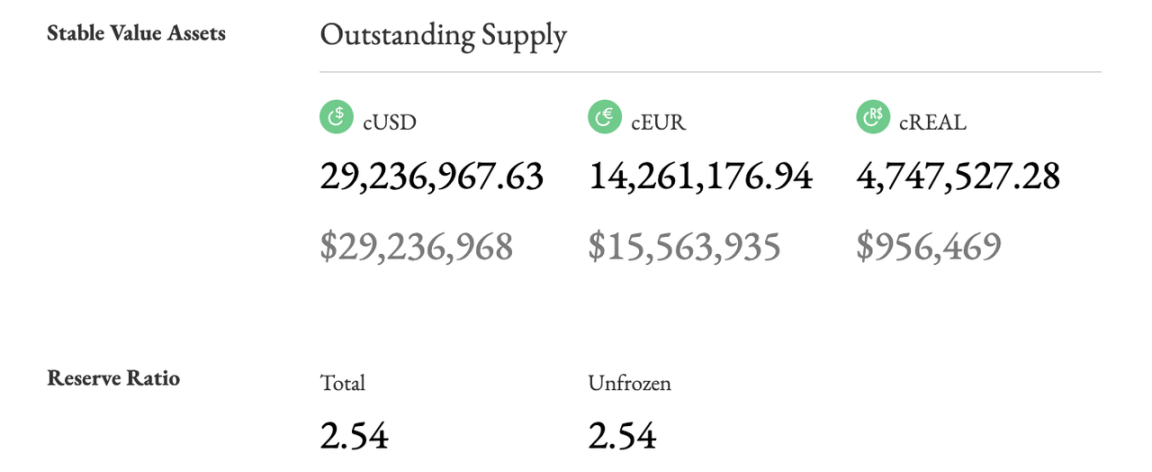Select the cEUR token label
The height and width of the screenshot is (472, 1152).
coord(658,124)
